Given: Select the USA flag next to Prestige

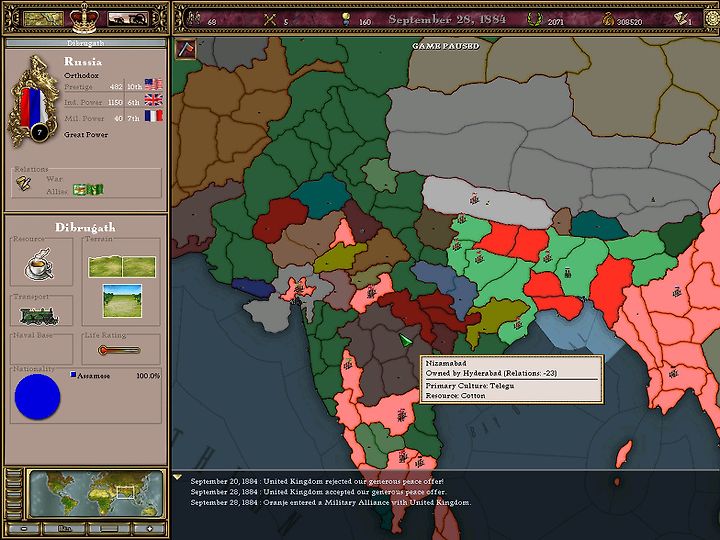Looking at the screenshot, I should (153, 85).
